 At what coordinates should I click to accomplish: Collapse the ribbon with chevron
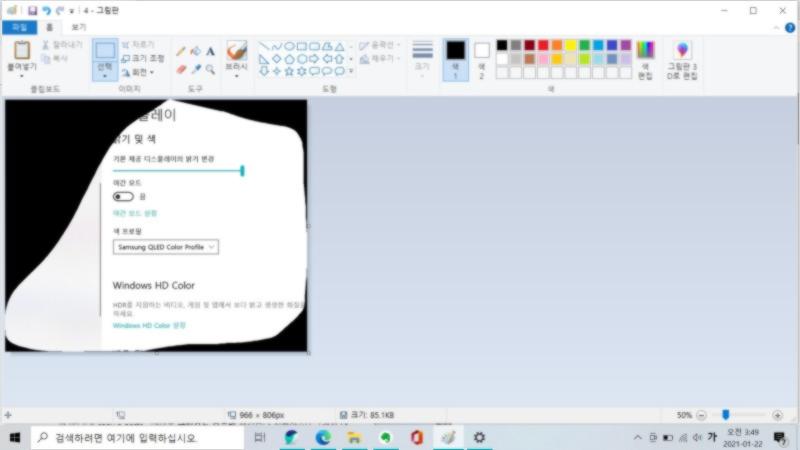[776, 28]
